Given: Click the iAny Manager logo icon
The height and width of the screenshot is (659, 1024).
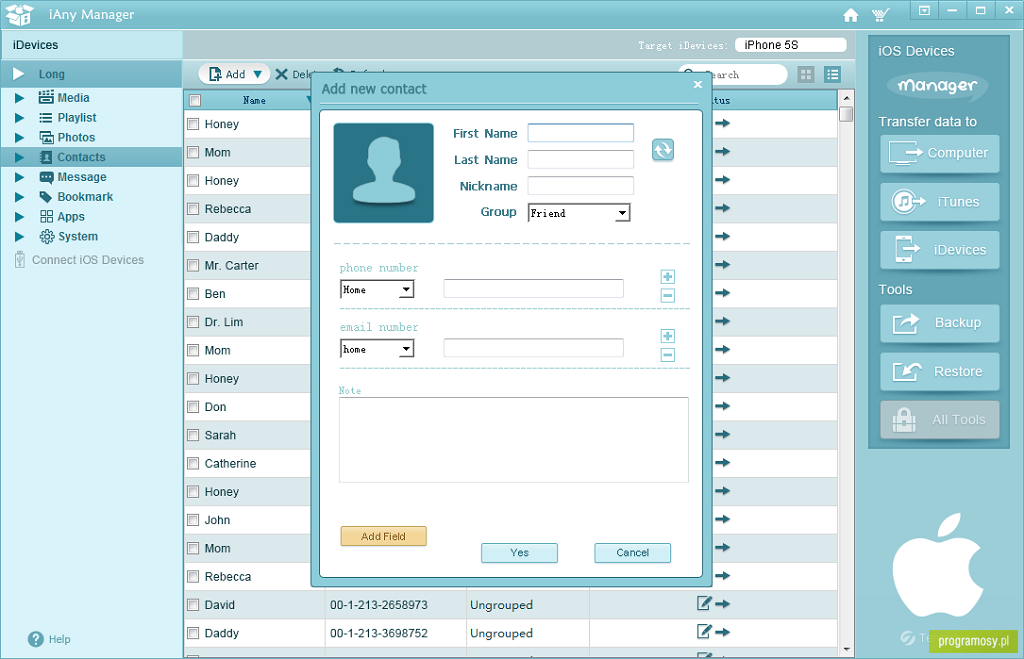Looking at the screenshot, I should pos(19,14).
